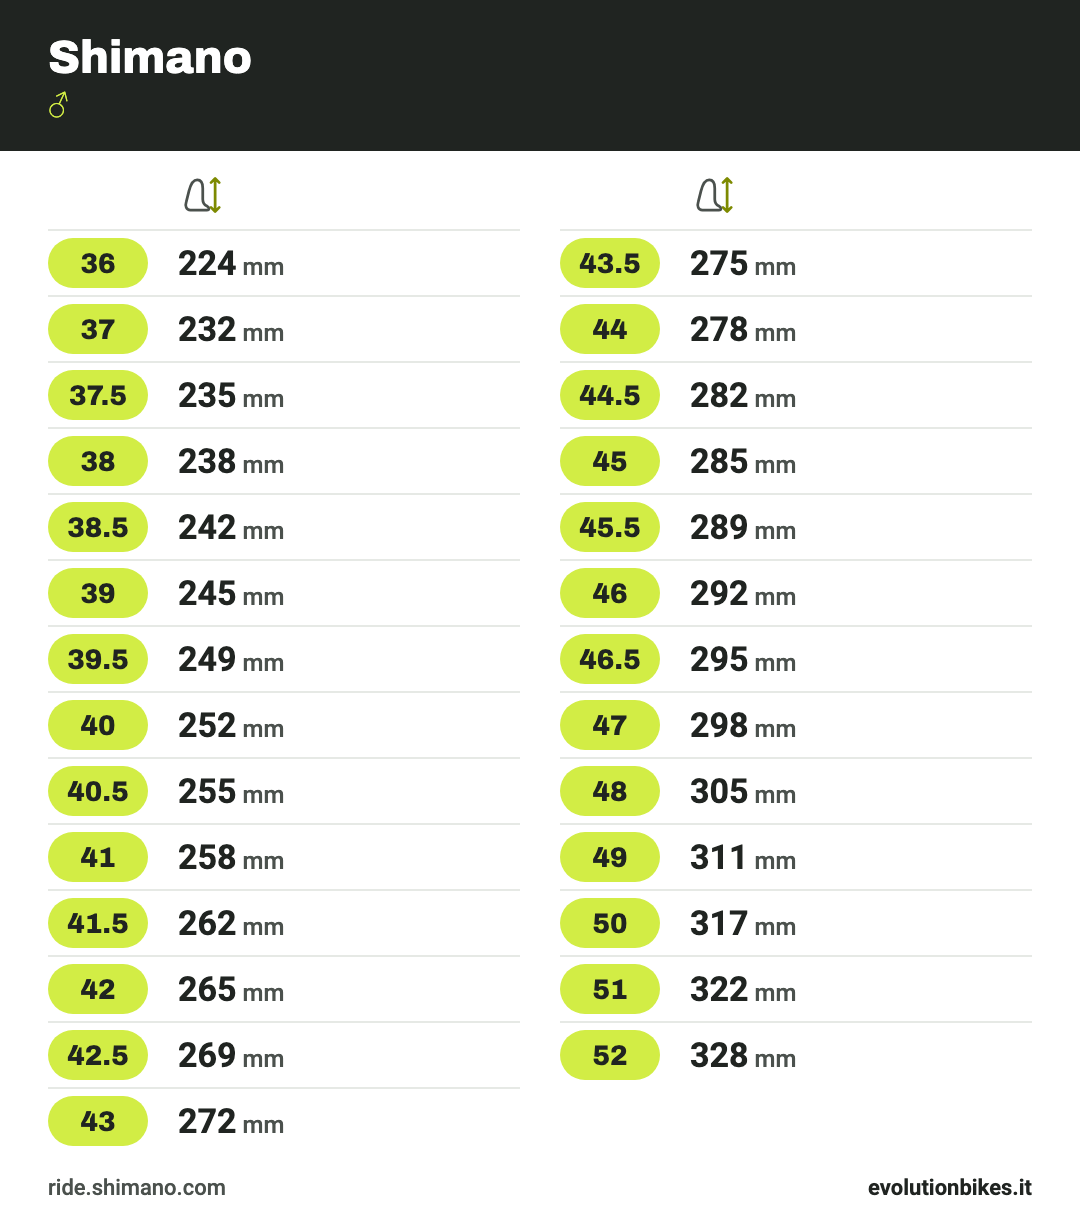
Task: Pick the size 42.5 badge
Action: point(98,1055)
